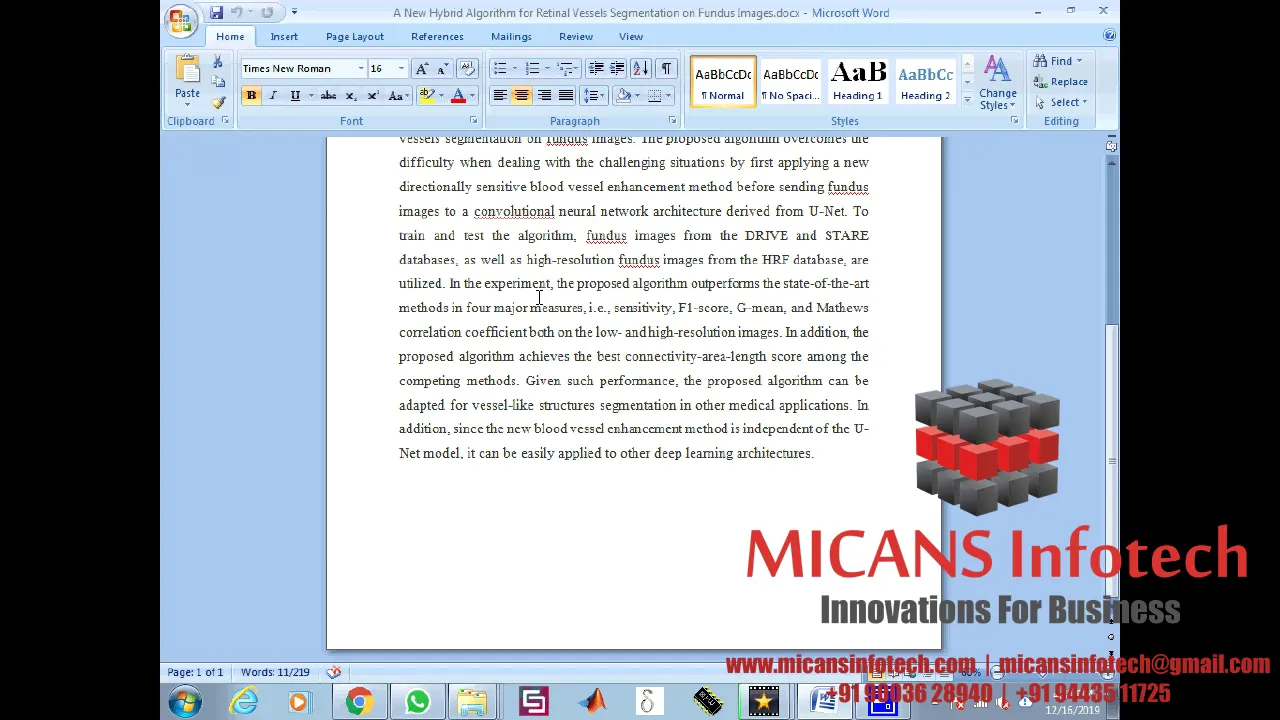The width and height of the screenshot is (1280, 720).
Task: Switch to the Page Layout tab
Action: [x=355, y=36]
